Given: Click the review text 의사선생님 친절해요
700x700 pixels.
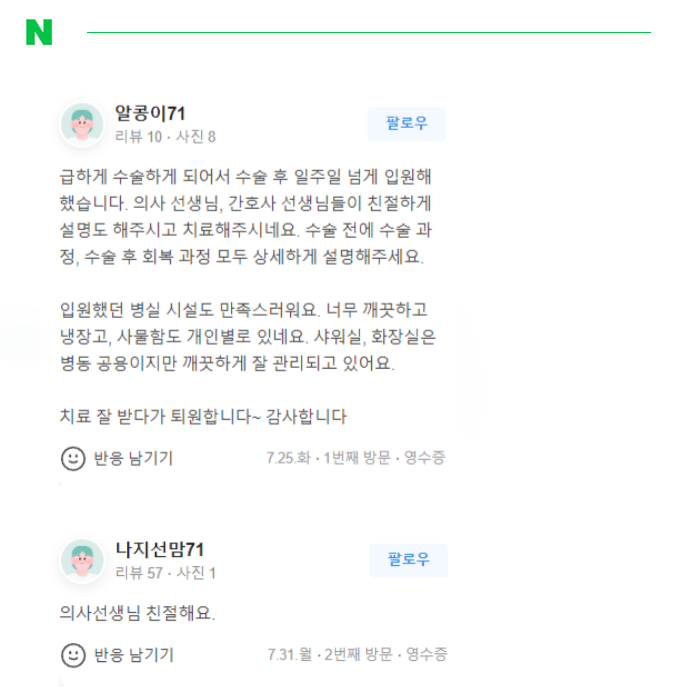Looking at the screenshot, I should [138, 613].
